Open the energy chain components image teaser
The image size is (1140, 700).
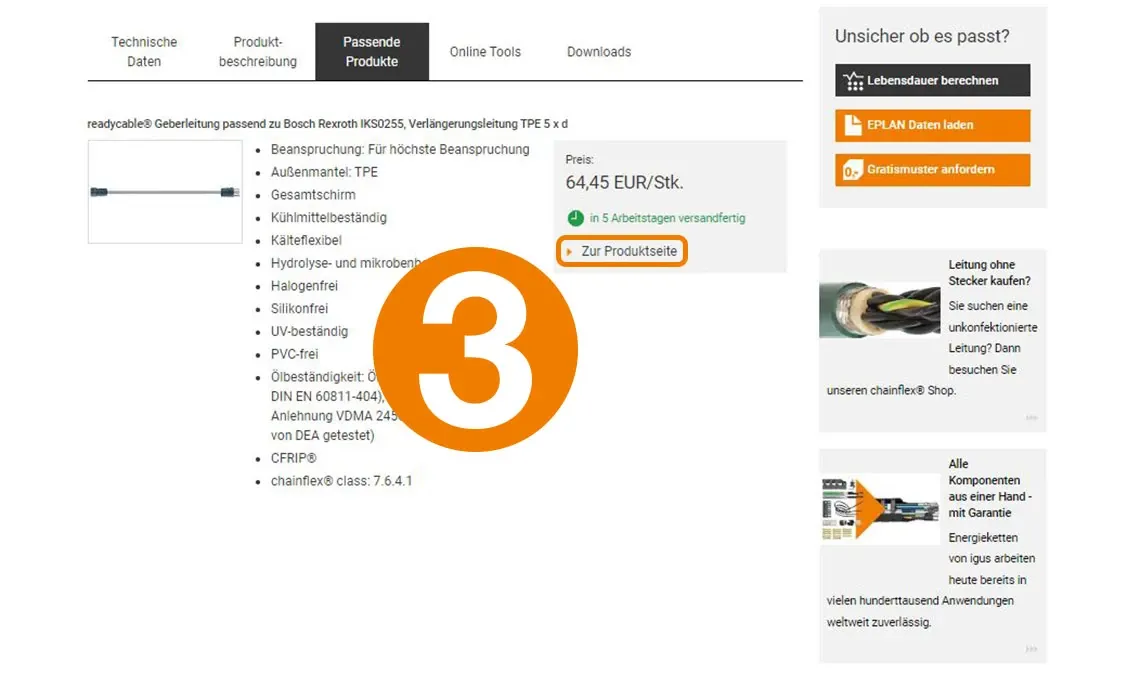pyautogui.click(x=880, y=509)
